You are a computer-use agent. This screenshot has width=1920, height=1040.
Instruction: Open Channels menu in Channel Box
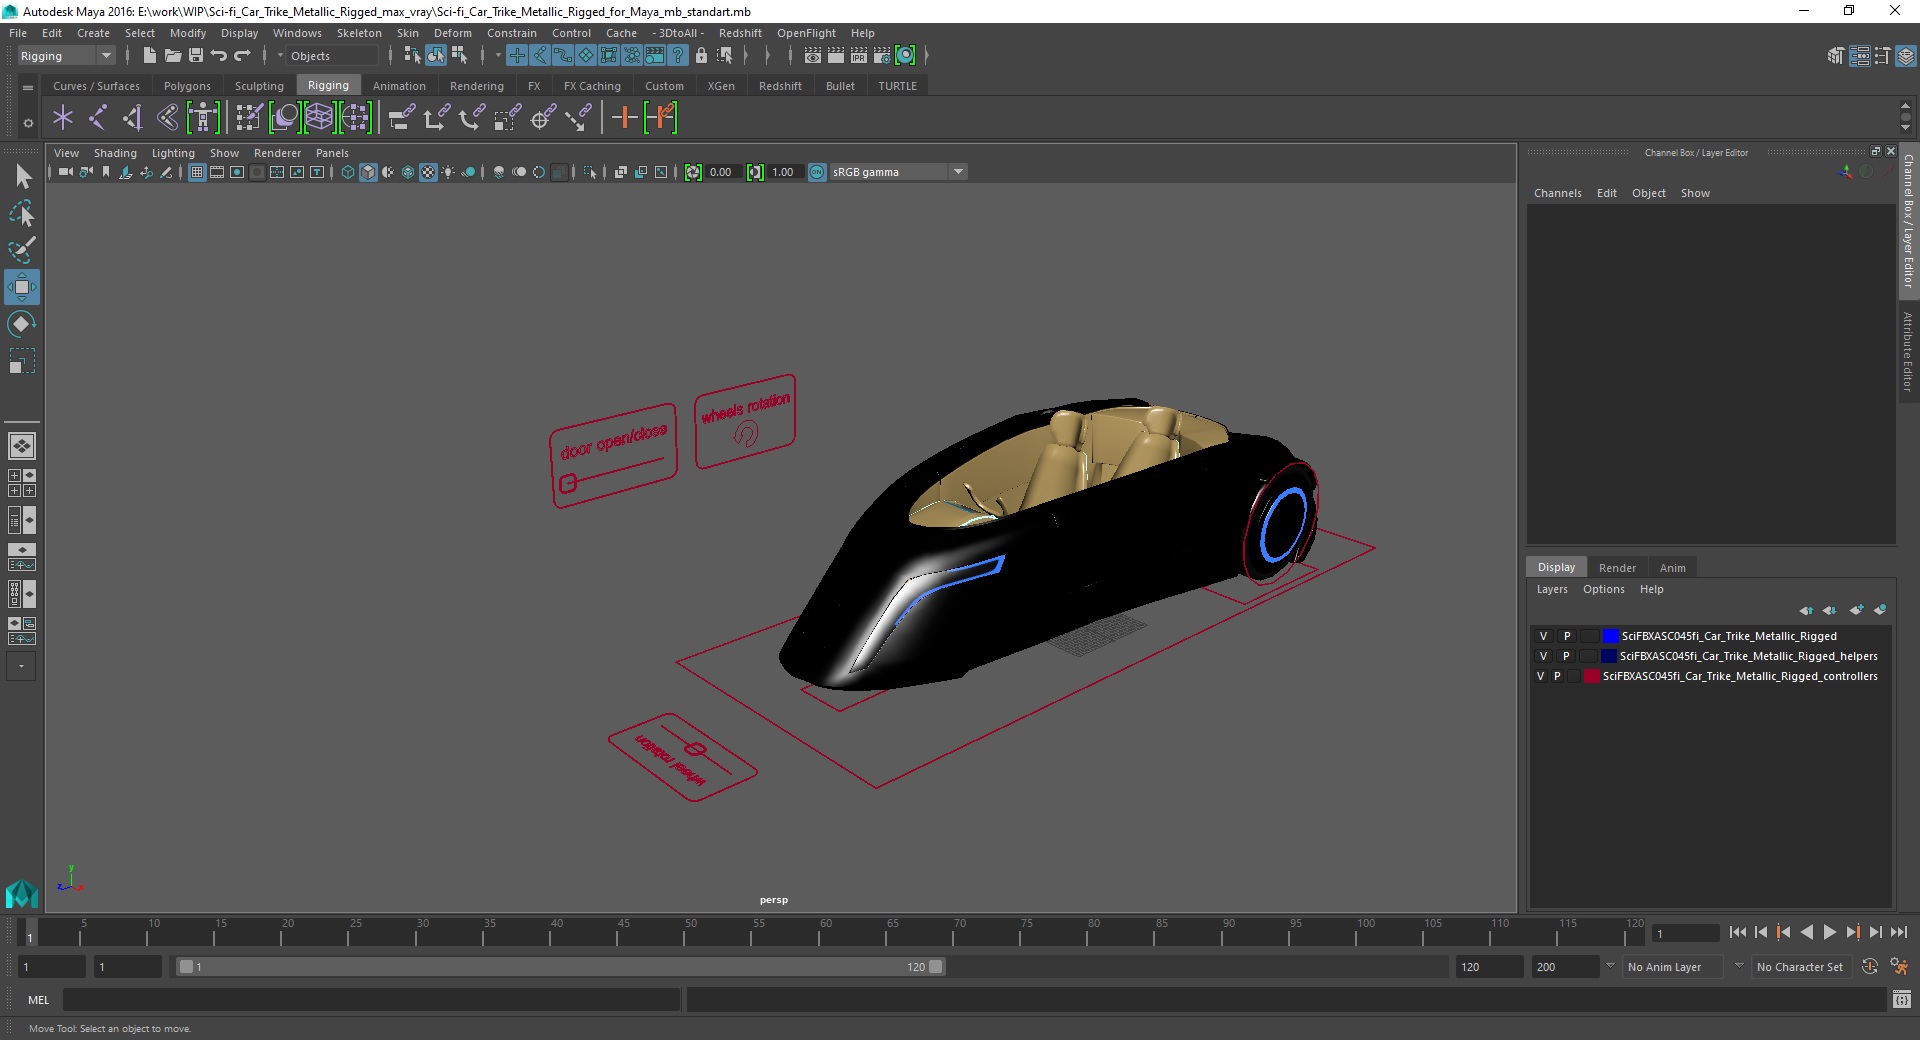(1557, 193)
